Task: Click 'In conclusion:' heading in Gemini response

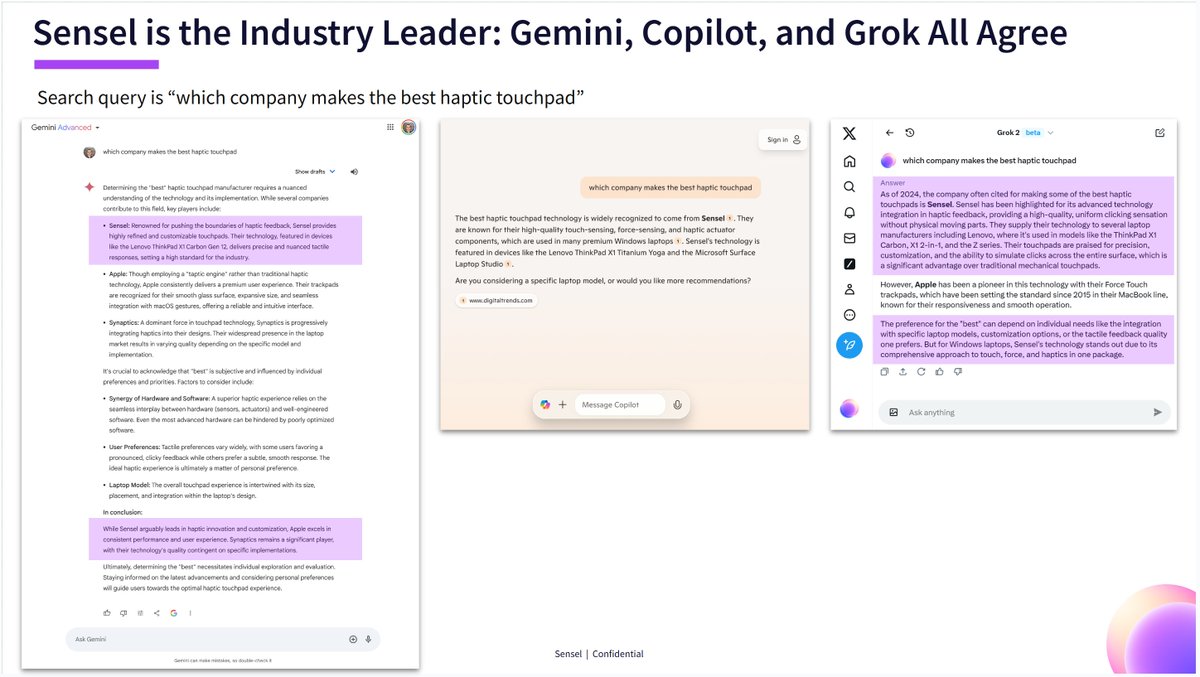Action: click(123, 511)
